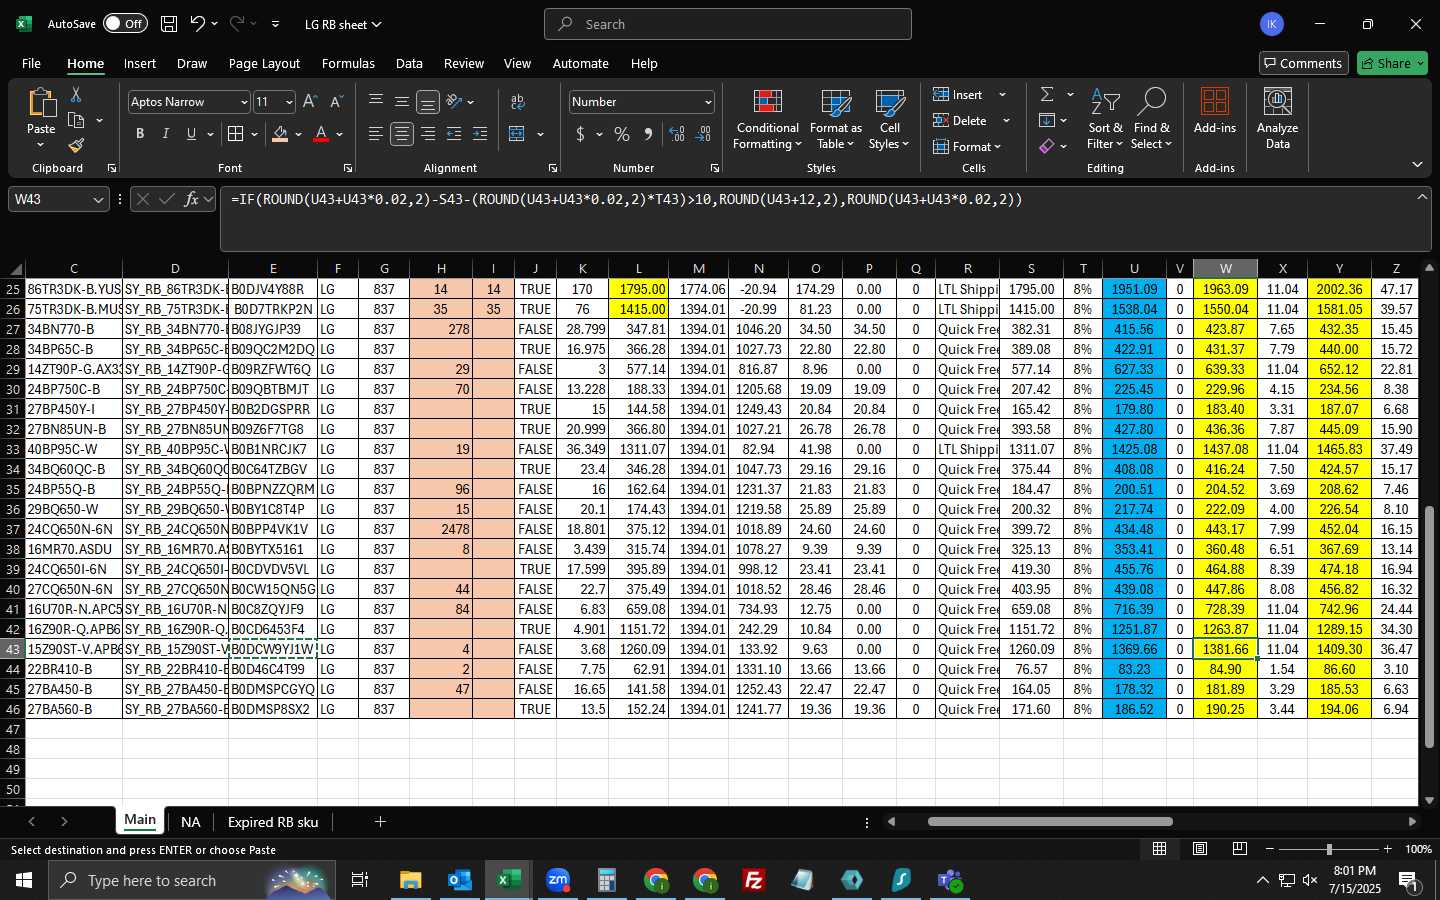Expand the formula bar
The height and width of the screenshot is (900, 1440).
[x=1422, y=197]
